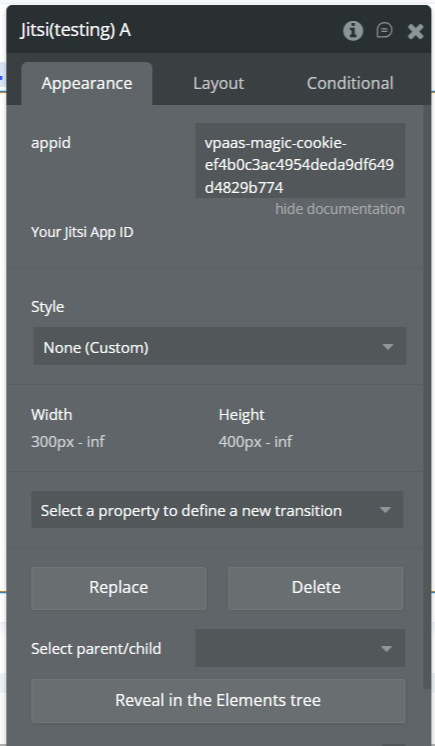
Task: Click the appid field label
Action: [x=51, y=143]
